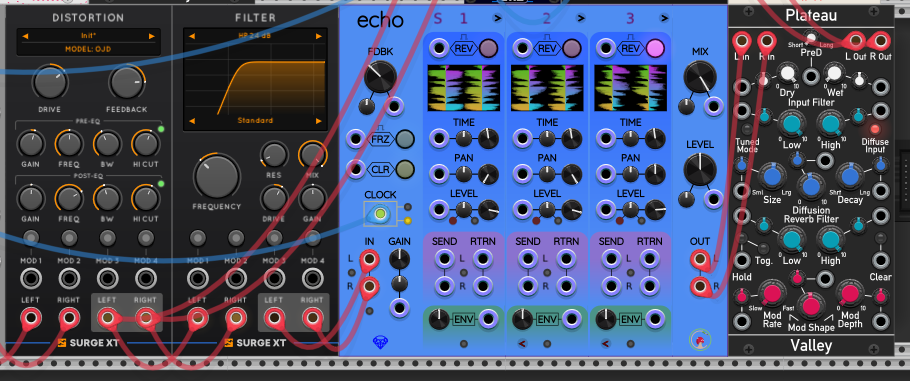910x381 pixels.
Task: Toggle tap 1 REV reverse button
Action: click(x=489, y=48)
